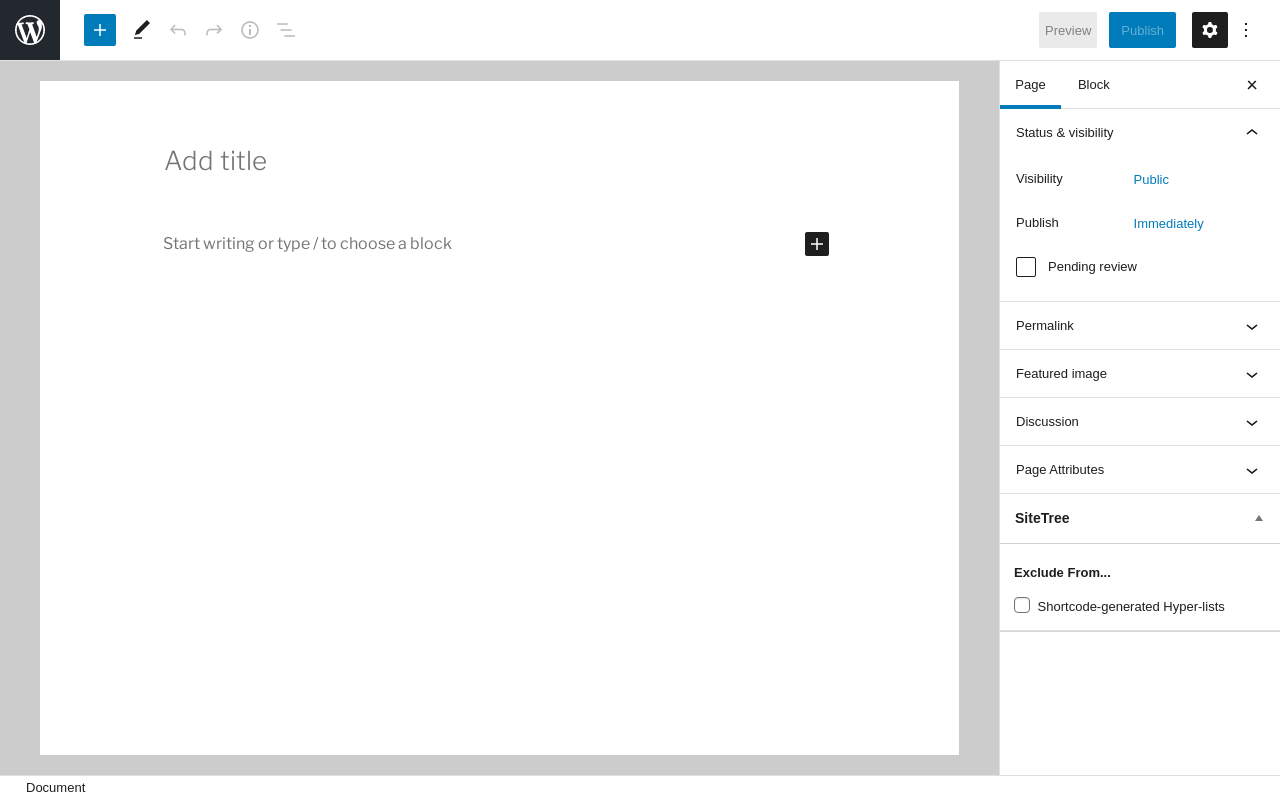Click the WordPress logo to view pages
Image resolution: width=1280 pixels, height=800 pixels.
(30, 30)
